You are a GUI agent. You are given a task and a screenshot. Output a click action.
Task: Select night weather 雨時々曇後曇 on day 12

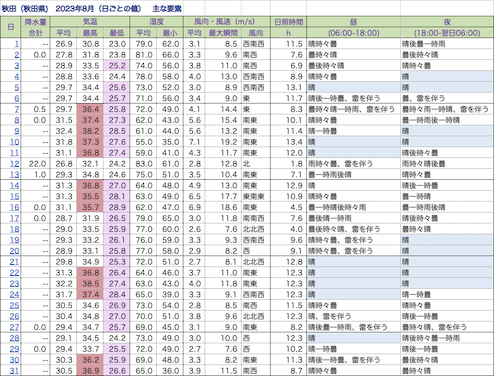[x=424, y=164]
